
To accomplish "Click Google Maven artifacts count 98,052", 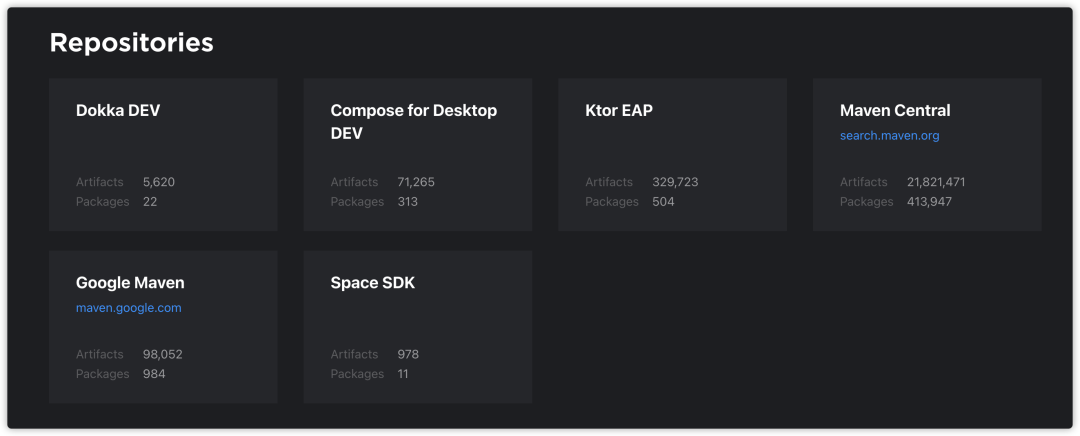I will tap(162, 354).
